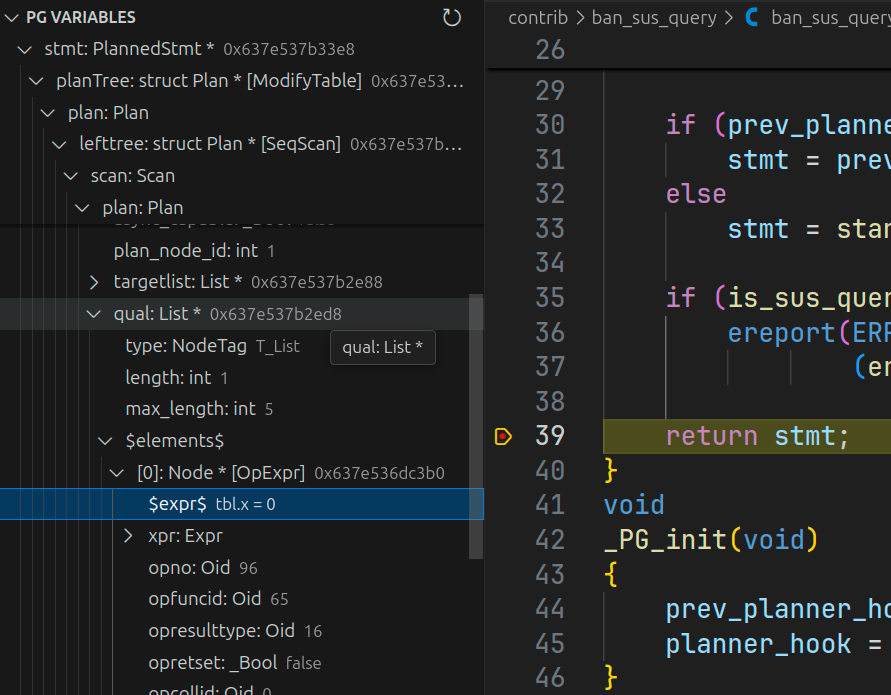This screenshot has width=891, height=695.
Task: Open the ban_sus_query folder breadcrumb
Action: (x=654, y=17)
